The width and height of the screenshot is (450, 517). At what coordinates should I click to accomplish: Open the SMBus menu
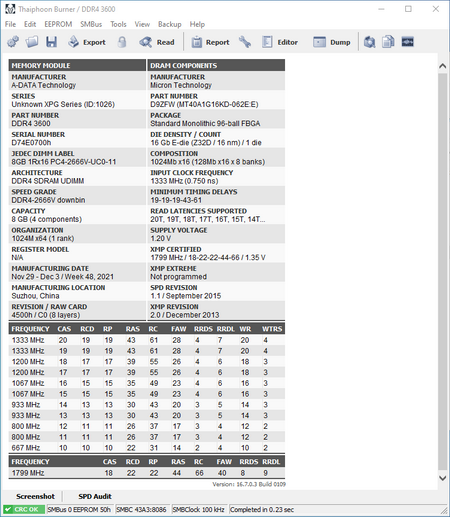point(91,24)
